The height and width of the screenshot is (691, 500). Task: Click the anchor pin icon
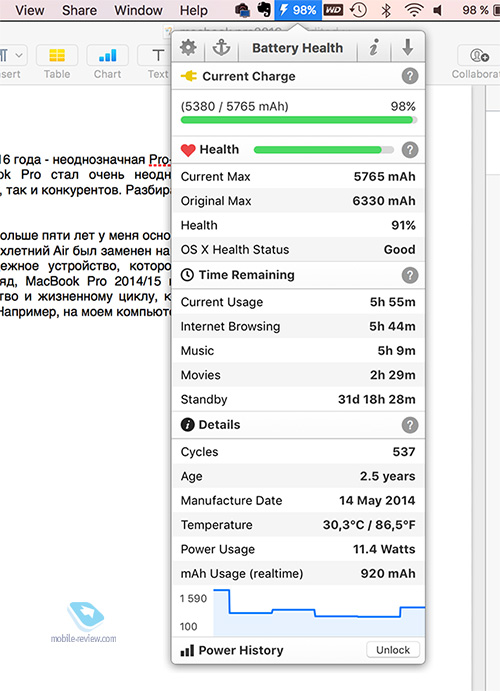[x=221, y=47]
